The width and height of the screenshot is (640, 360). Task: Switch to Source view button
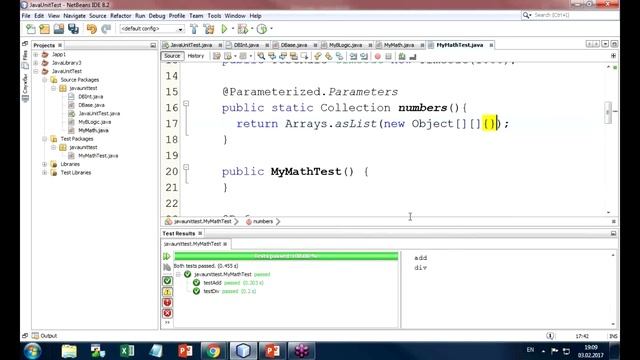(172, 56)
